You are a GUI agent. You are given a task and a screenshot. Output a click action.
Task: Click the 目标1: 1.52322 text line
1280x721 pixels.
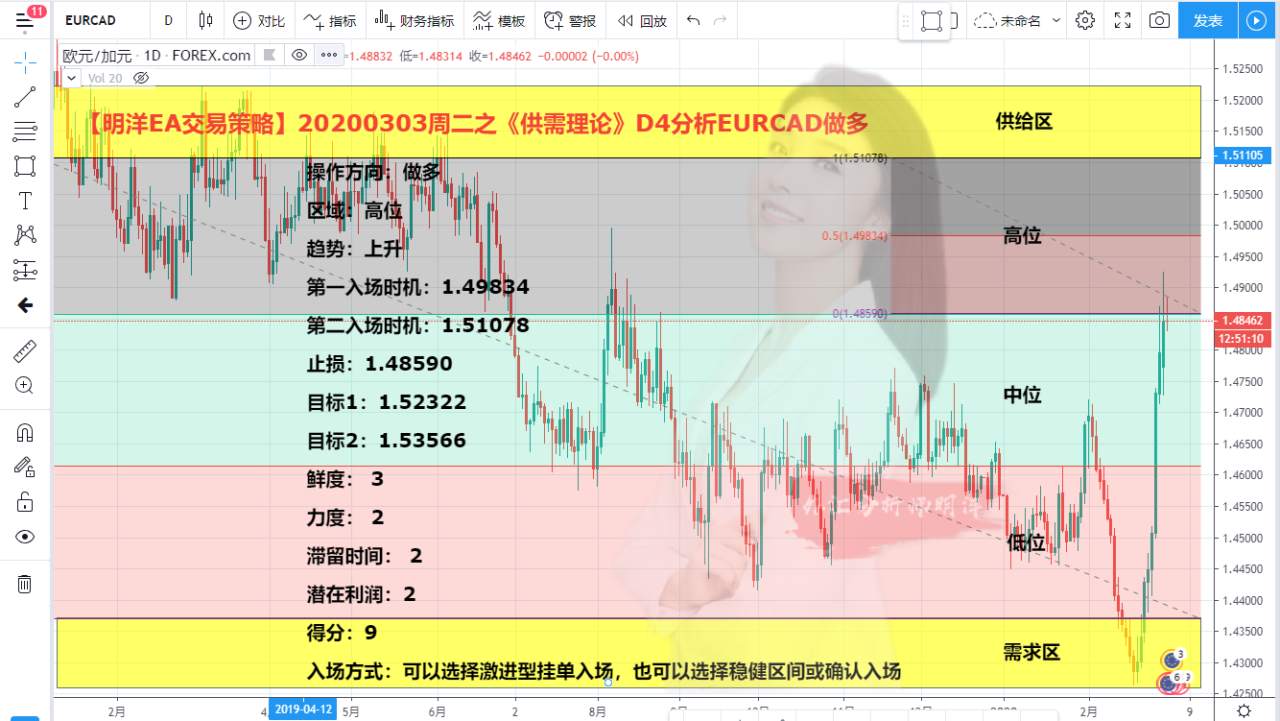click(x=386, y=402)
